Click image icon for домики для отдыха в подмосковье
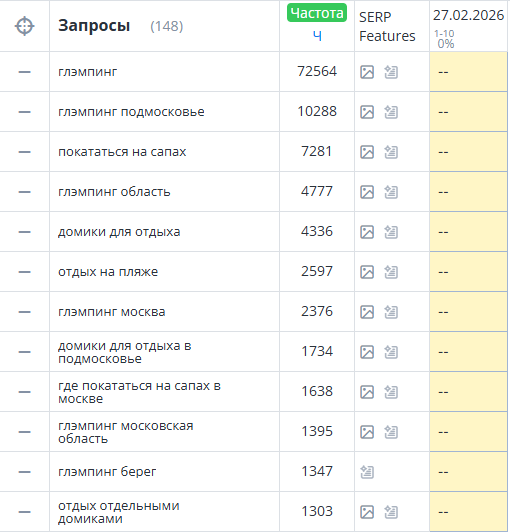 pos(367,352)
